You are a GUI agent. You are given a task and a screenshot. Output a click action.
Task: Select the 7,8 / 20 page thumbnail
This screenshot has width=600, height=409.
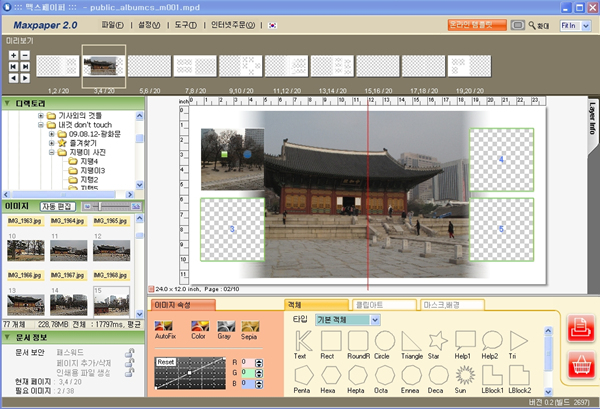pyautogui.click(x=195, y=66)
